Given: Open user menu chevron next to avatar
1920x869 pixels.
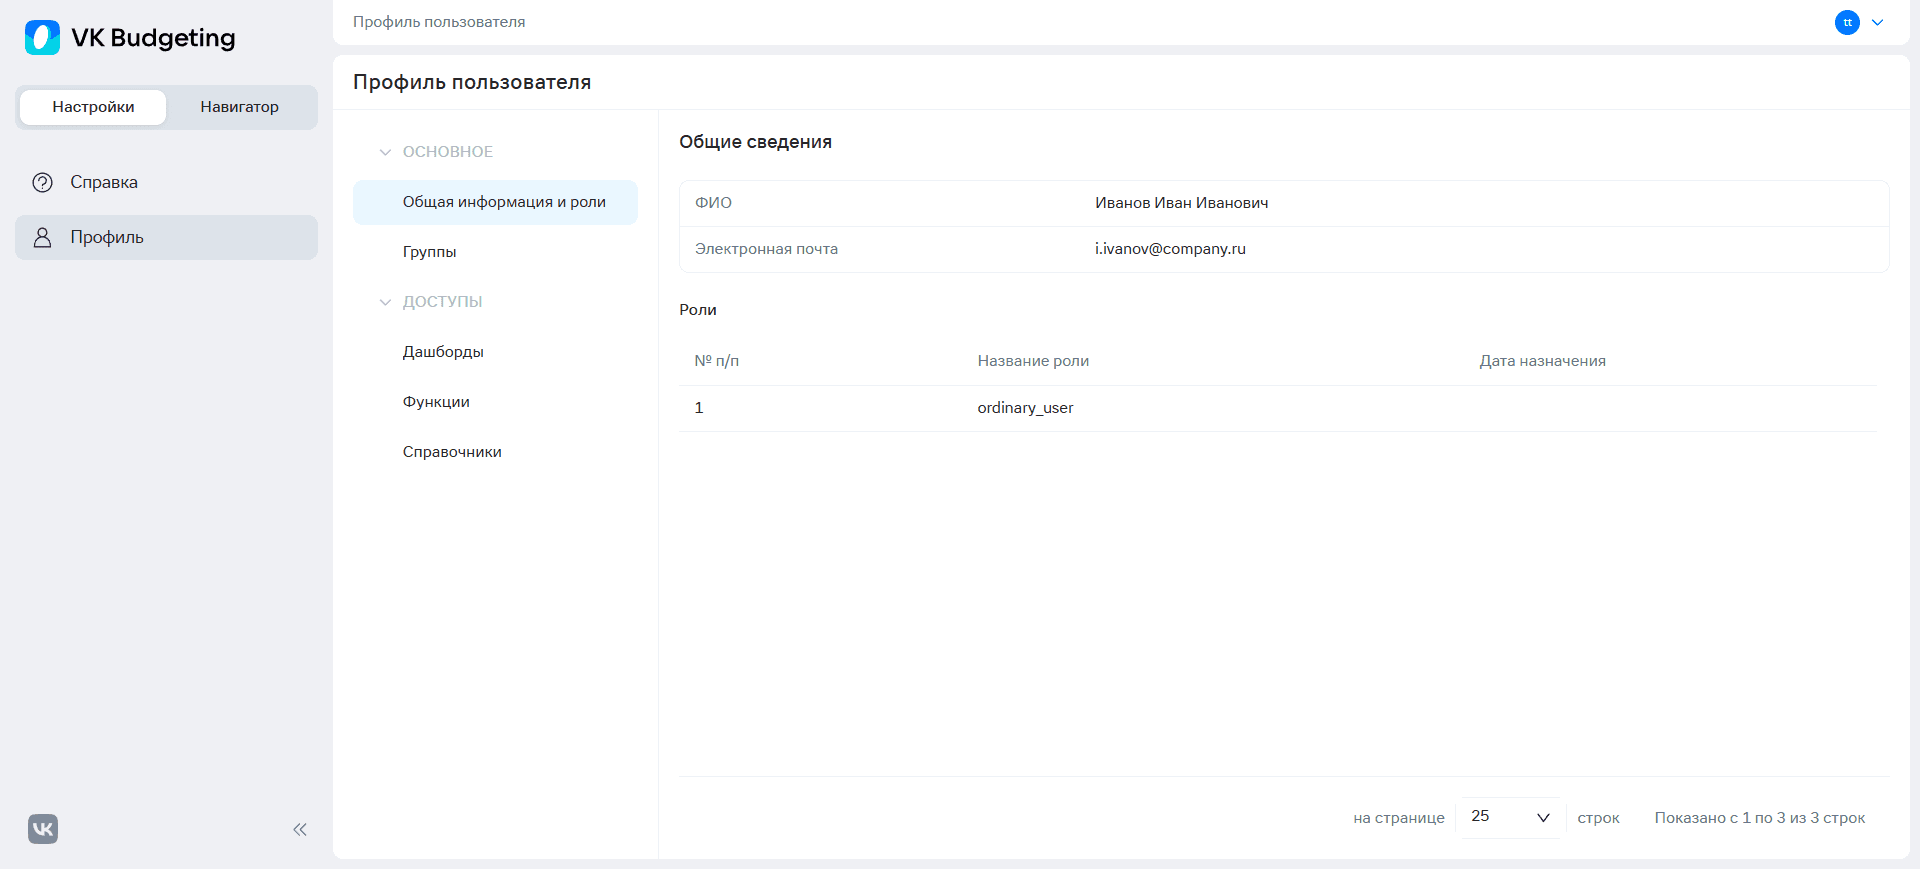Looking at the screenshot, I should 1878,22.
